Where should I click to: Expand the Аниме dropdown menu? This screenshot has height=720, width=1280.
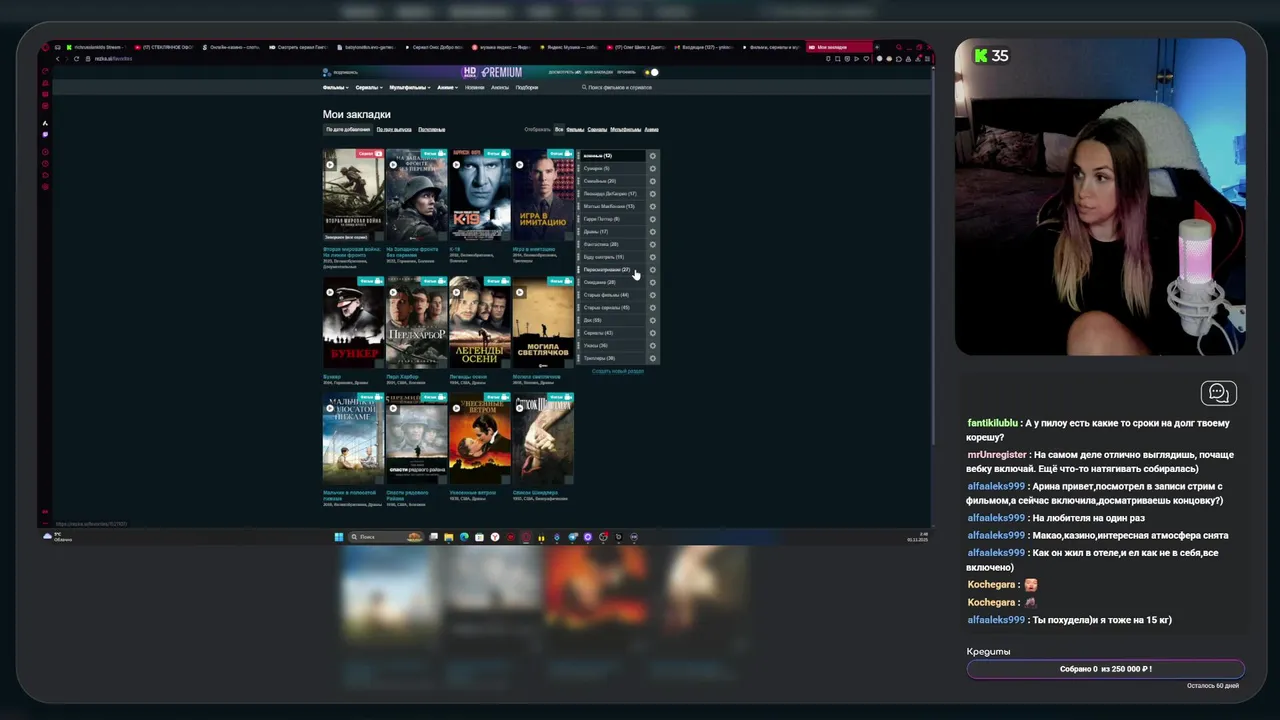(447, 87)
